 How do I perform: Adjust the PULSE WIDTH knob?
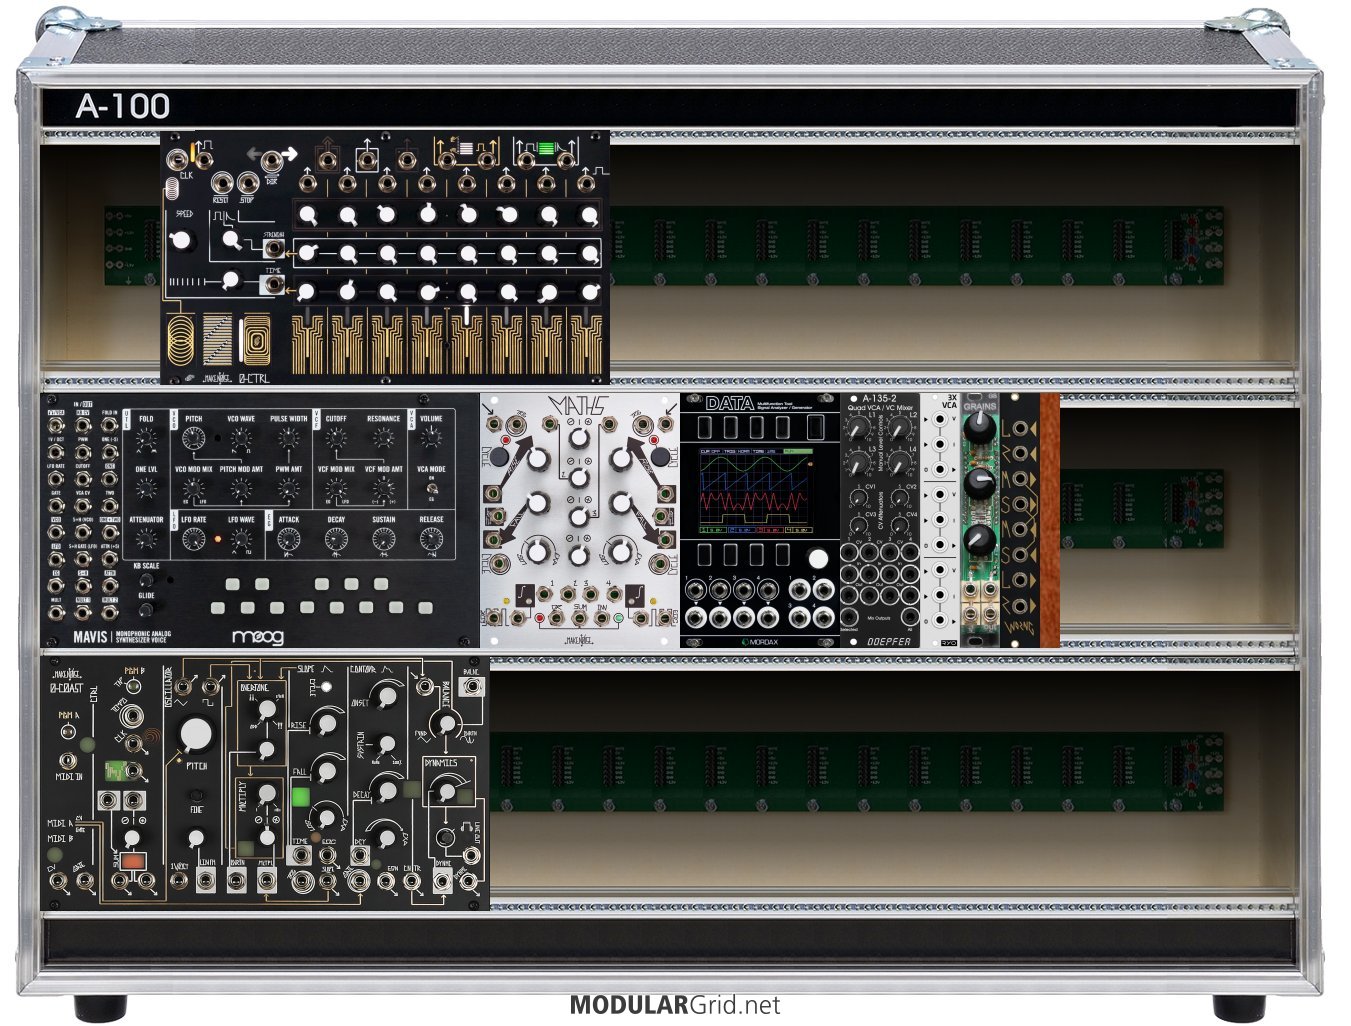pos(289,438)
